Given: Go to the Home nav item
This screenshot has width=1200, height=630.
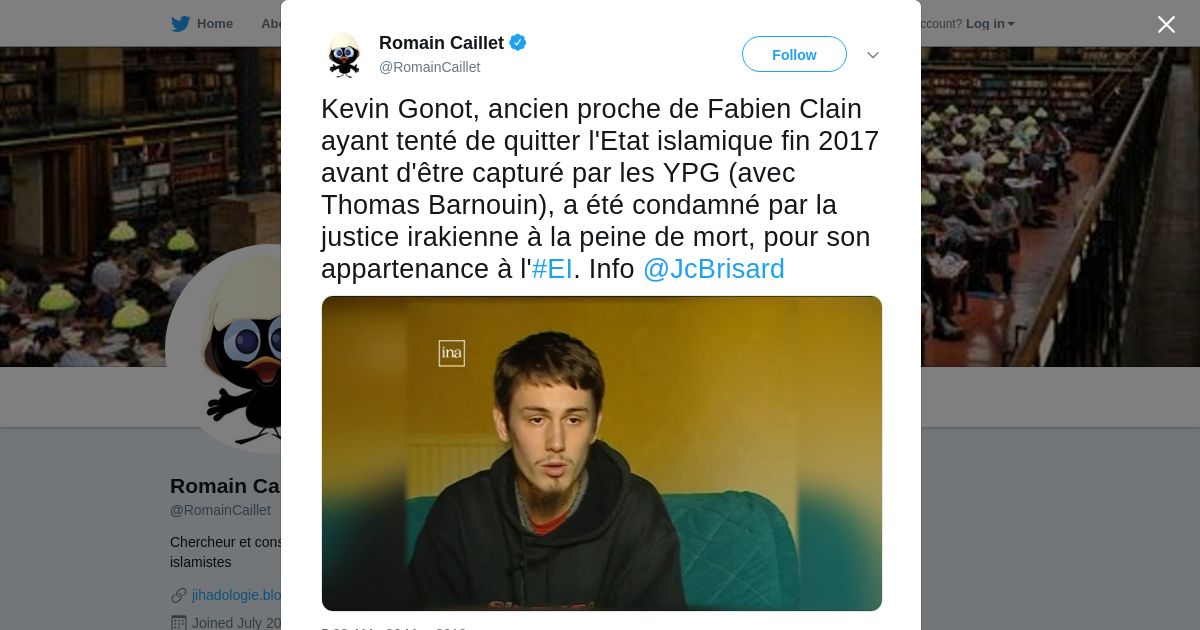Looking at the screenshot, I should click(x=214, y=24).
